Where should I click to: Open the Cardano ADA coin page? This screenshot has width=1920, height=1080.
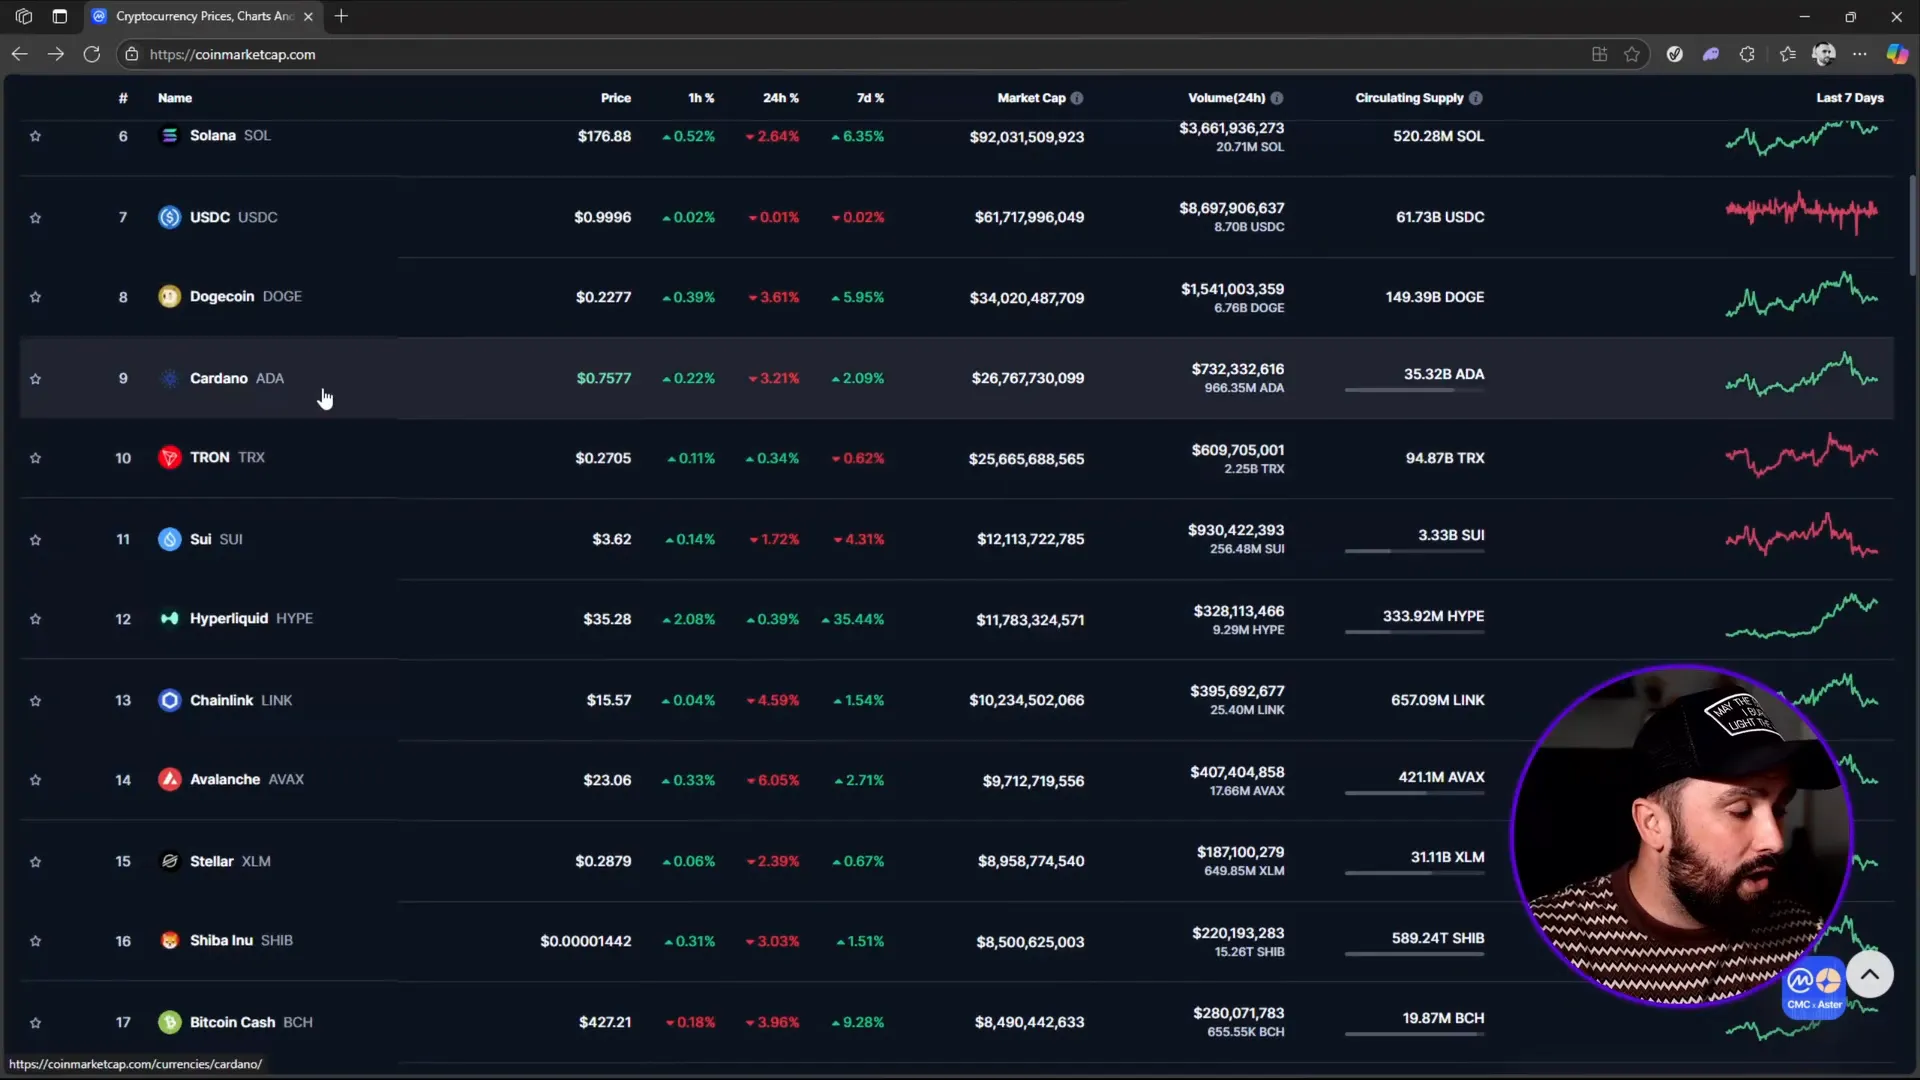click(237, 378)
